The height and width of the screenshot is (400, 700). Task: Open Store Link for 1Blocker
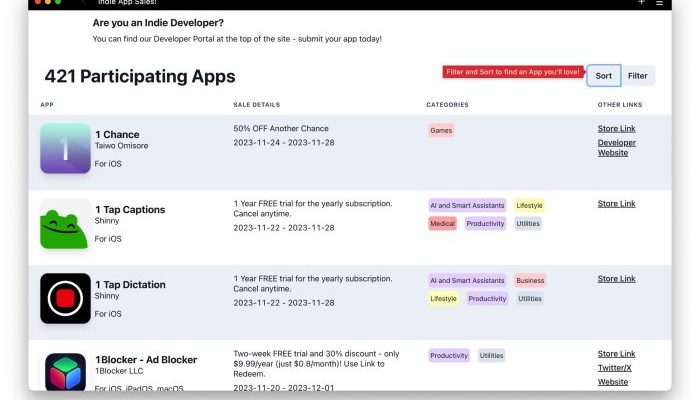click(x=617, y=354)
